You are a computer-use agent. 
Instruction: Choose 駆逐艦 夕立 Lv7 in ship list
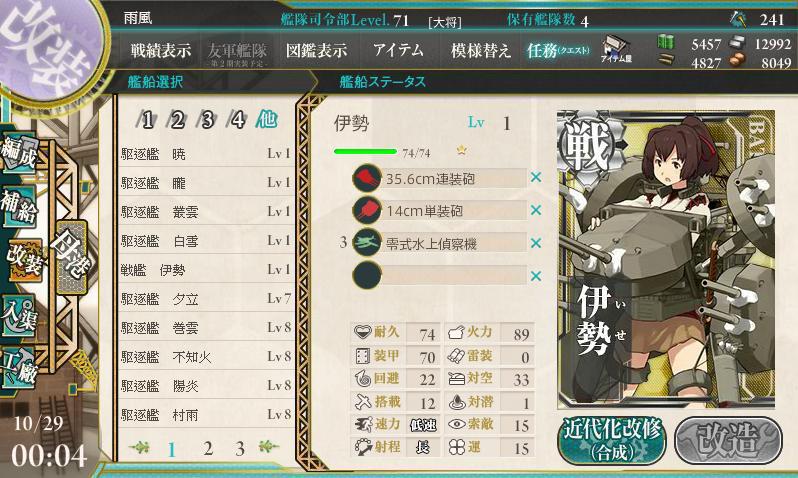coord(206,299)
